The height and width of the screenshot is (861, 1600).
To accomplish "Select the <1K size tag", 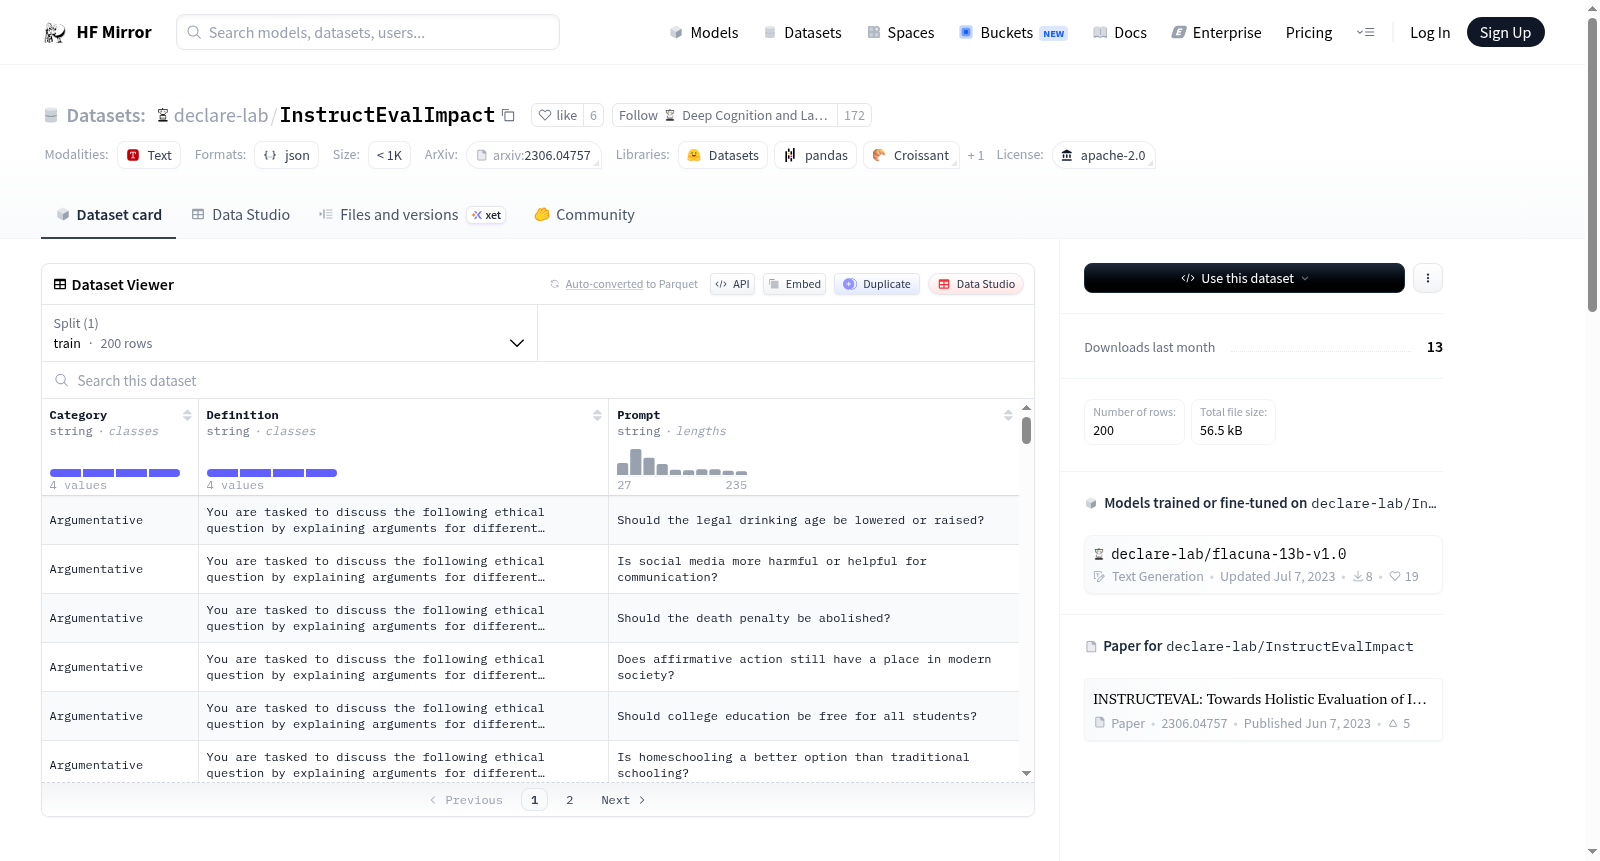I will tap(389, 155).
